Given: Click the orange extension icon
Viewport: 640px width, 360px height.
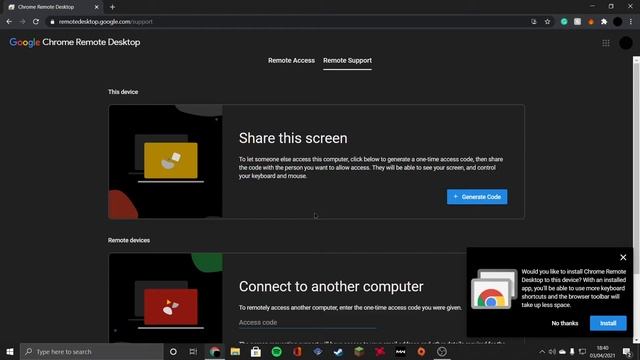Looking at the screenshot, I should 591,22.
